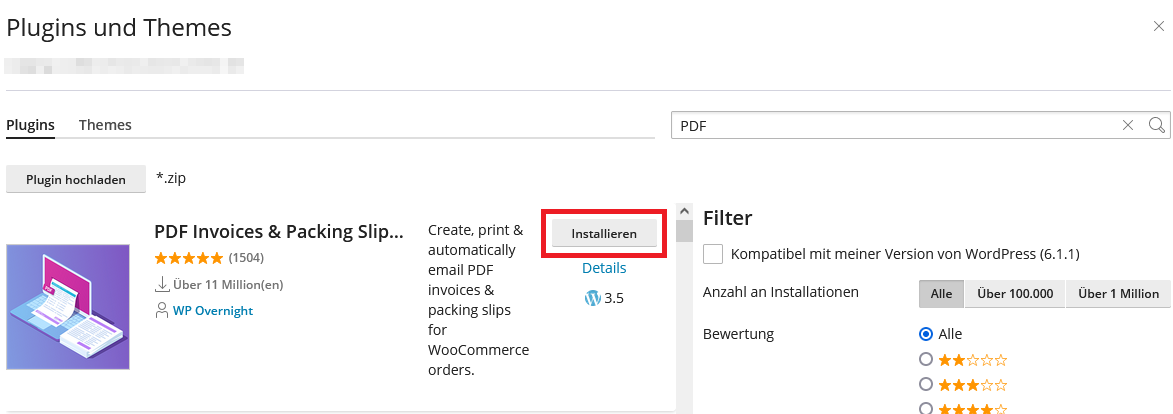This screenshot has width=1173, height=414.
Task: Select the two-star rating radio button
Action: coord(926,359)
